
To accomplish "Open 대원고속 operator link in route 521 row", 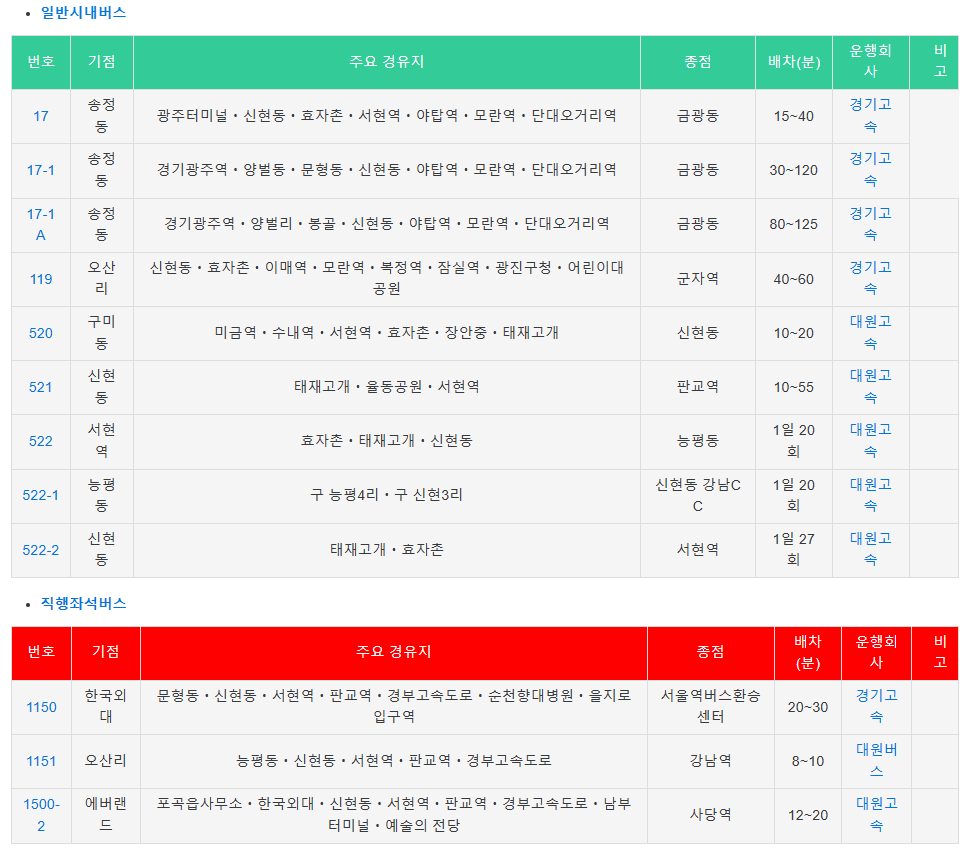I will pos(870,387).
